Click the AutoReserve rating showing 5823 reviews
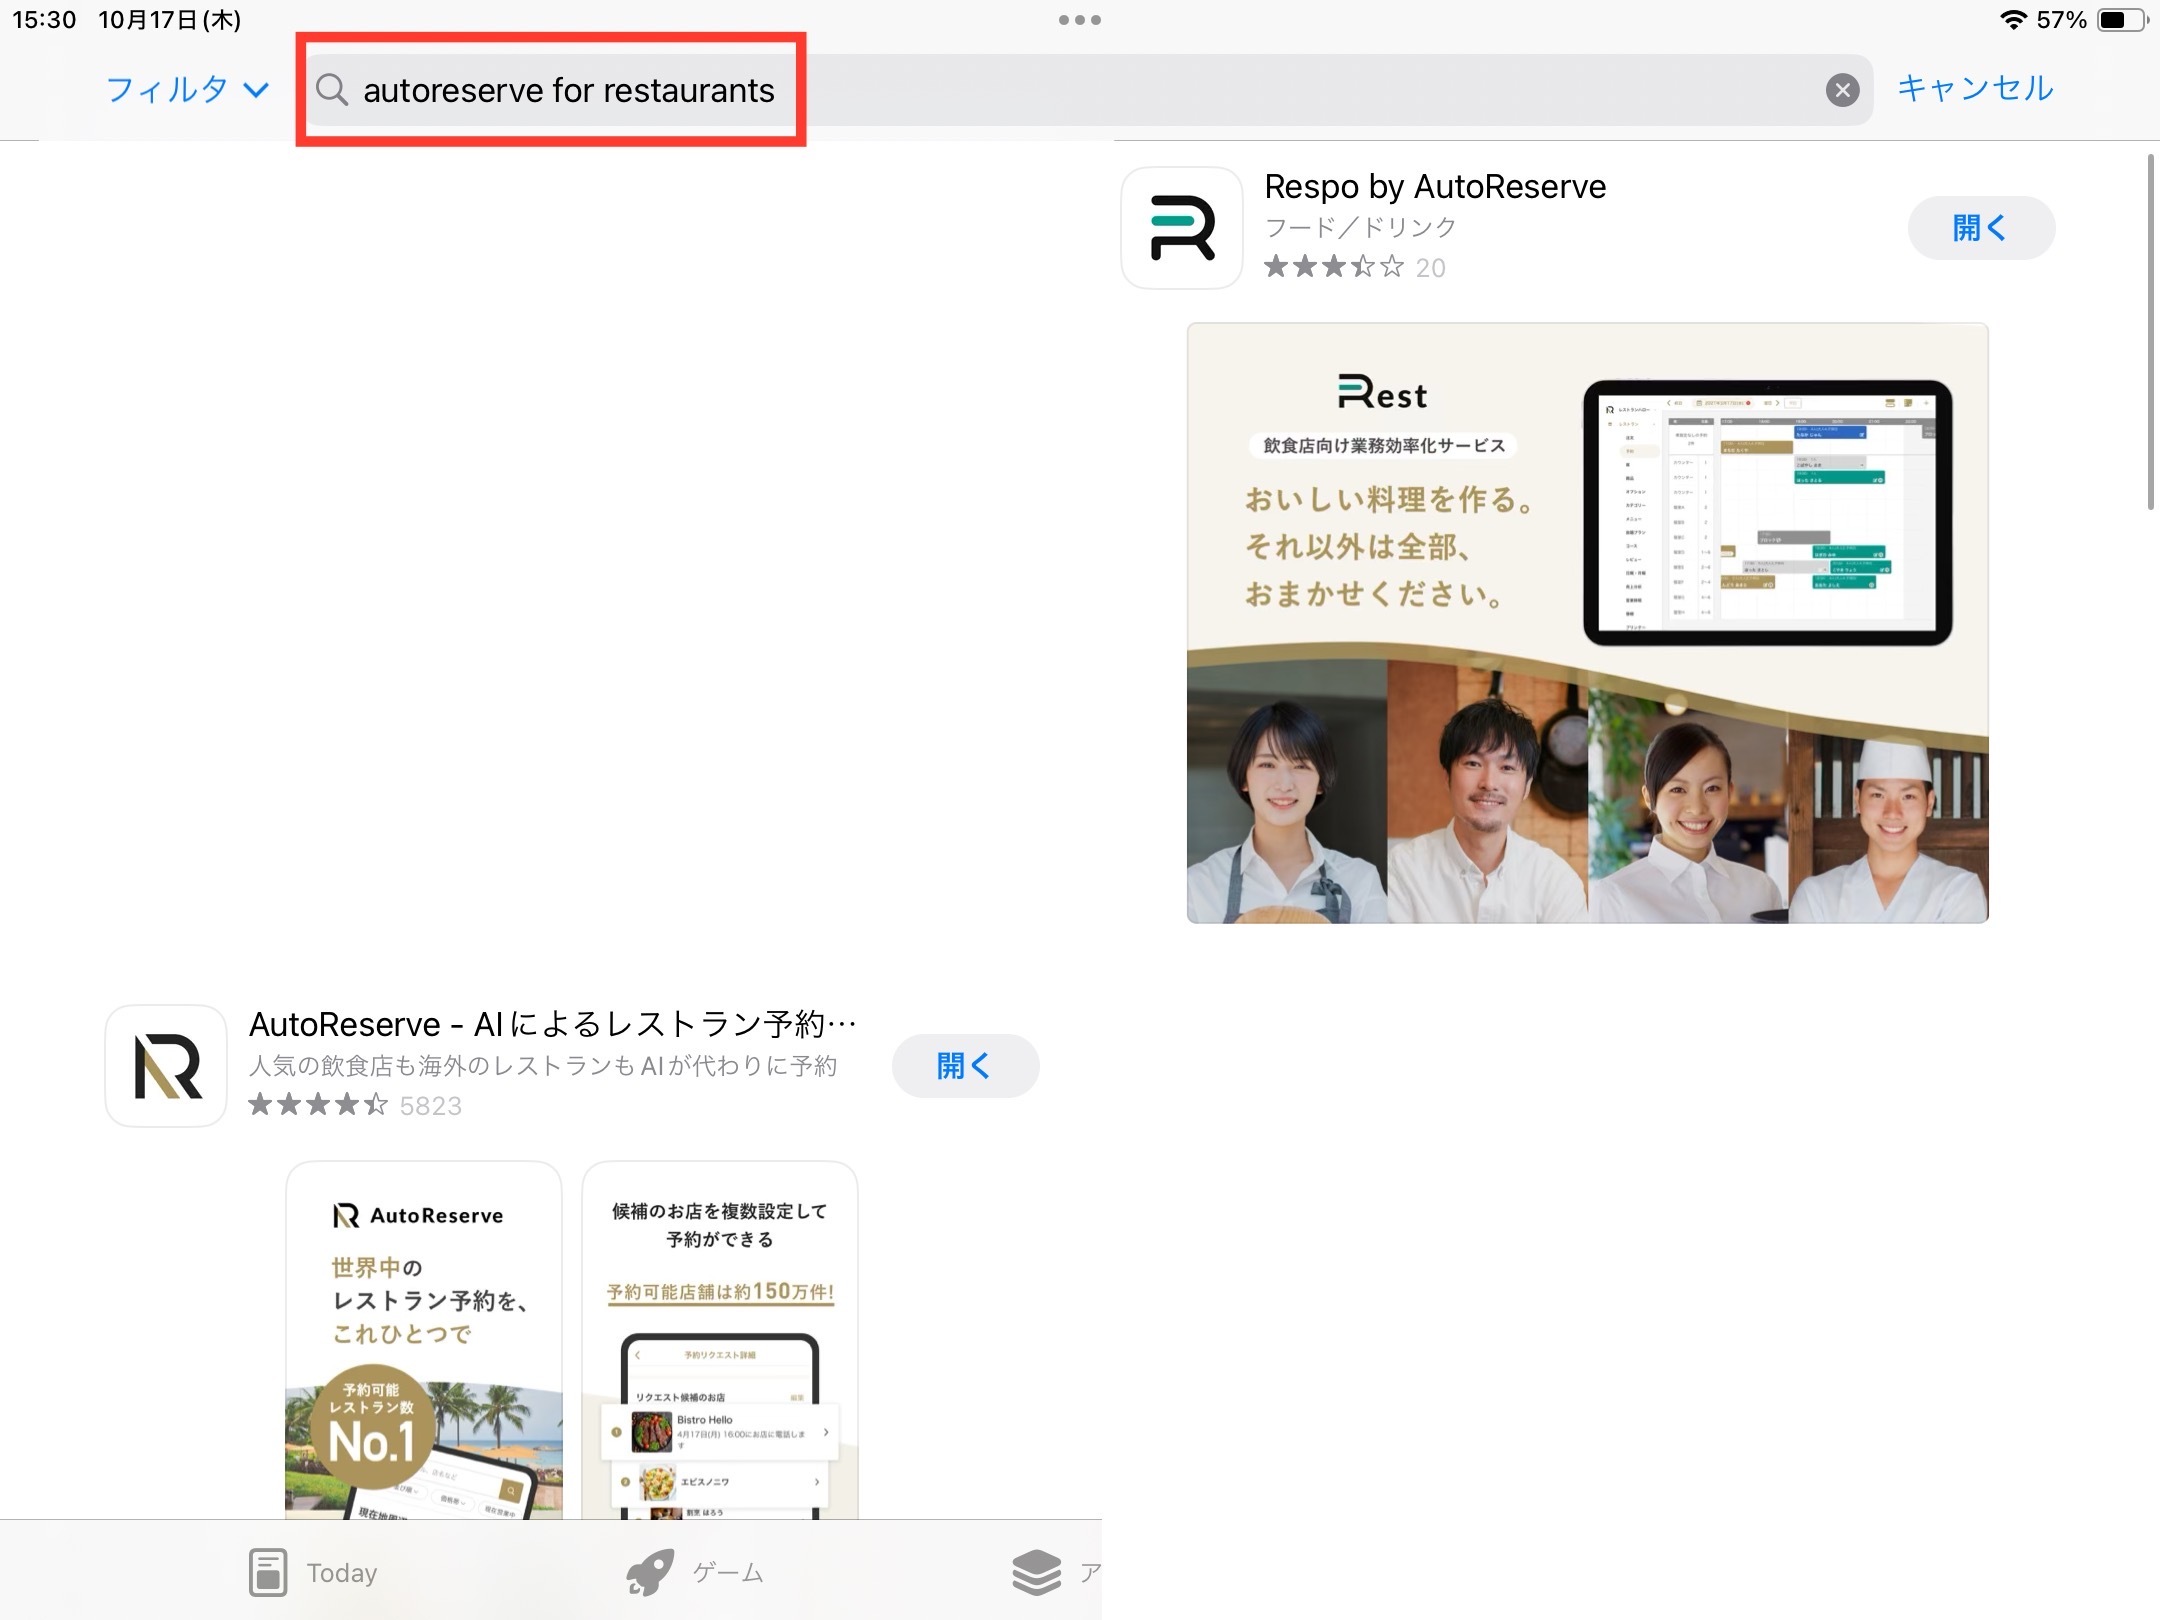This screenshot has width=2160, height=1620. point(355,1105)
